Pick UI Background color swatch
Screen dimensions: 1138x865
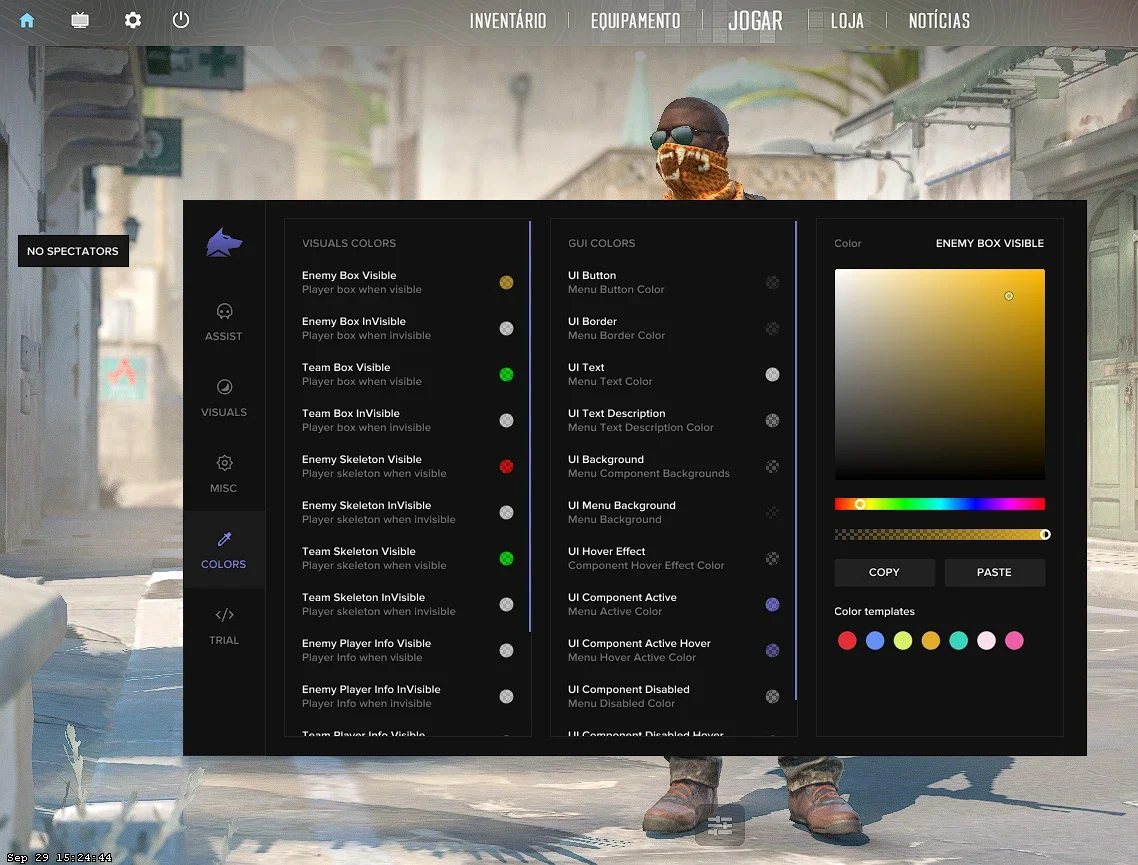772,467
